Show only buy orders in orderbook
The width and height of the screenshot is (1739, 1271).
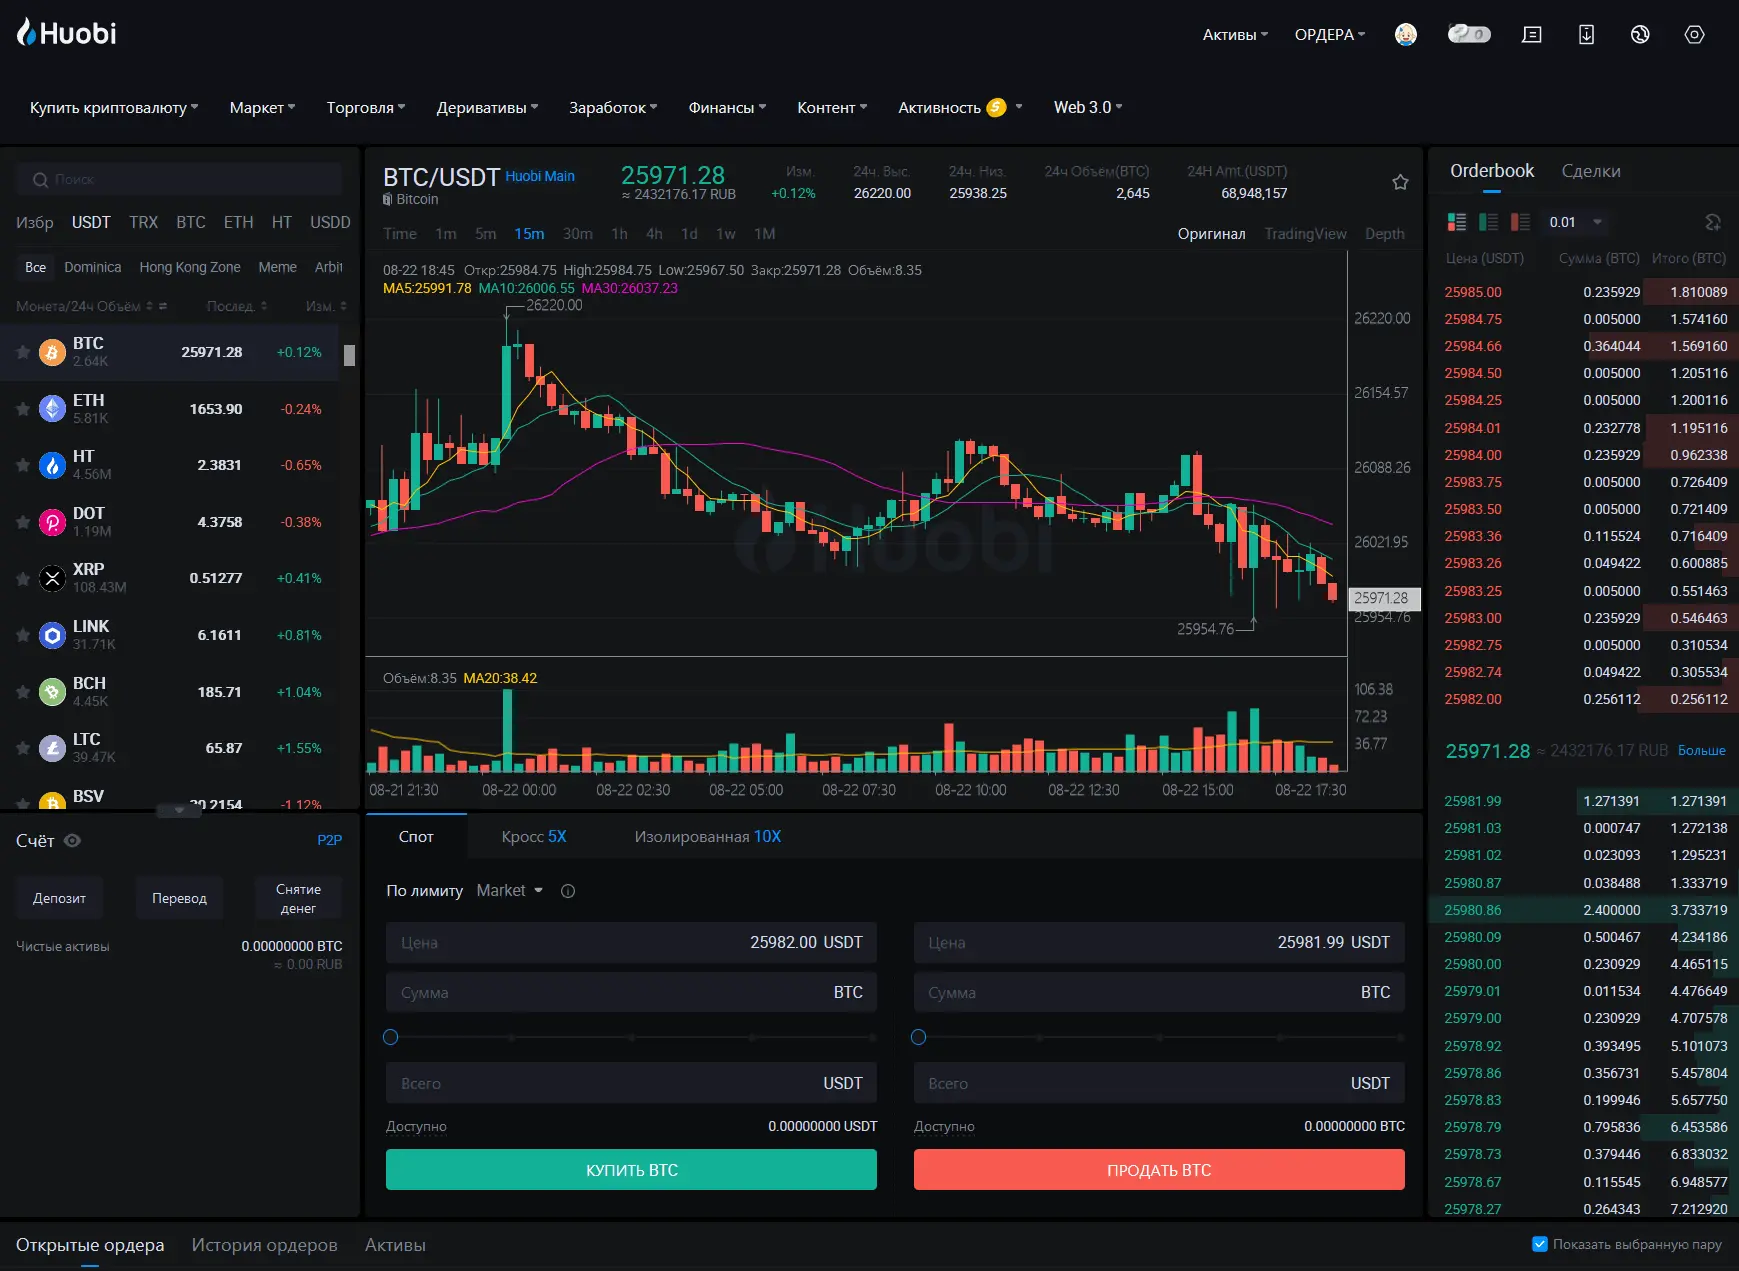tap(1489, 222)
